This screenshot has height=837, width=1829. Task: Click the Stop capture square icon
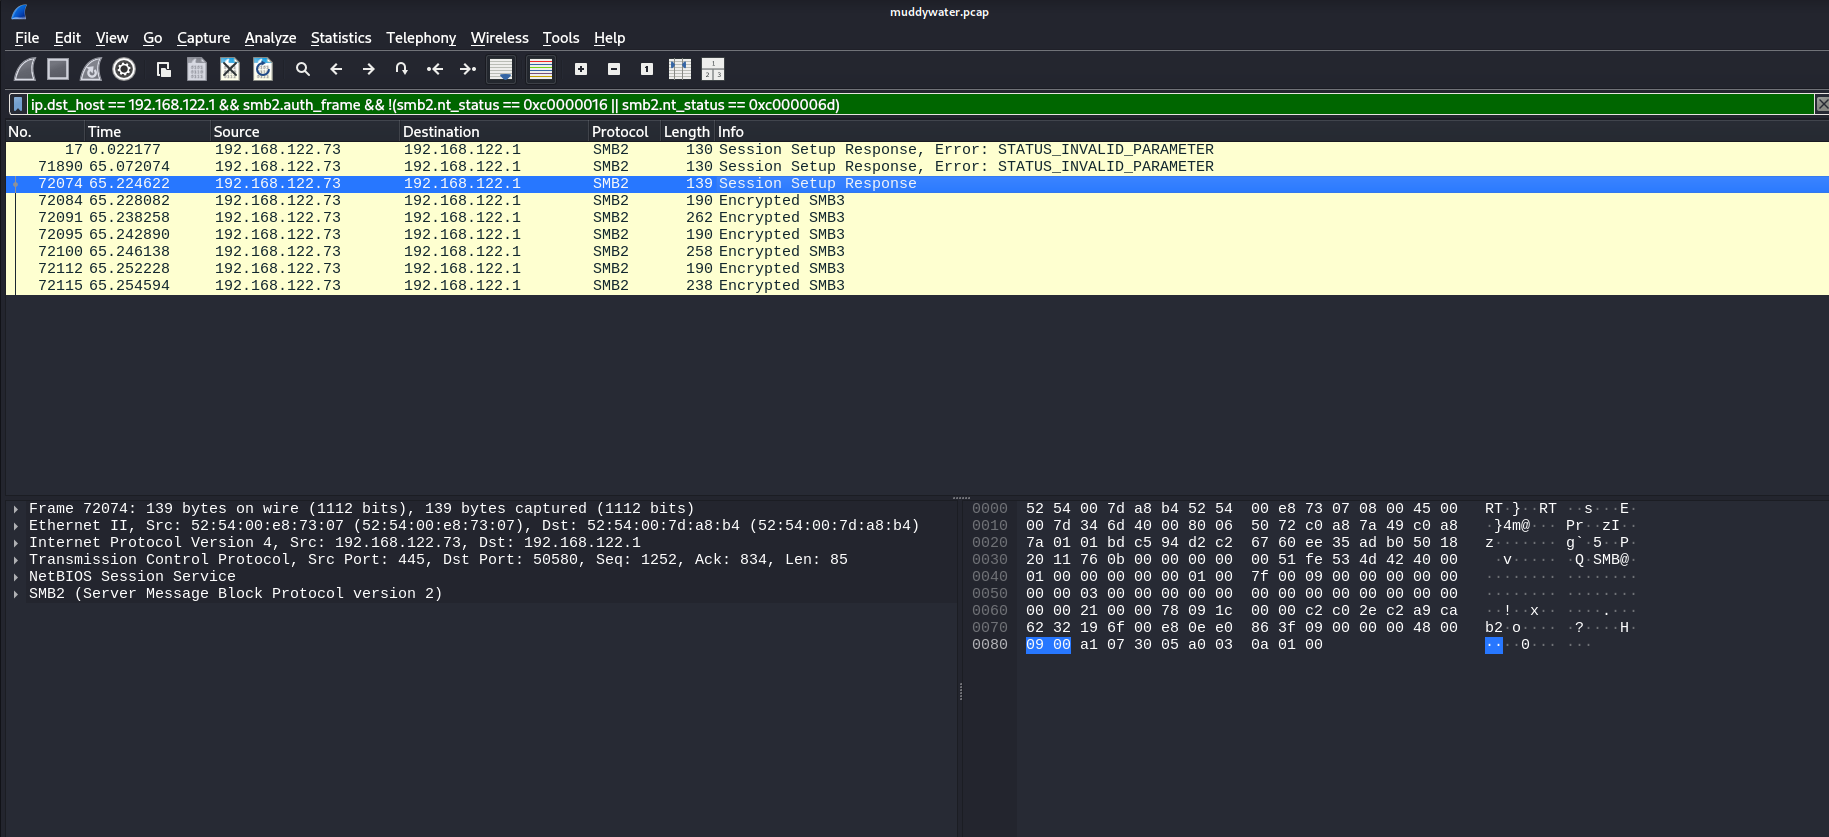(x=58, y=69)
